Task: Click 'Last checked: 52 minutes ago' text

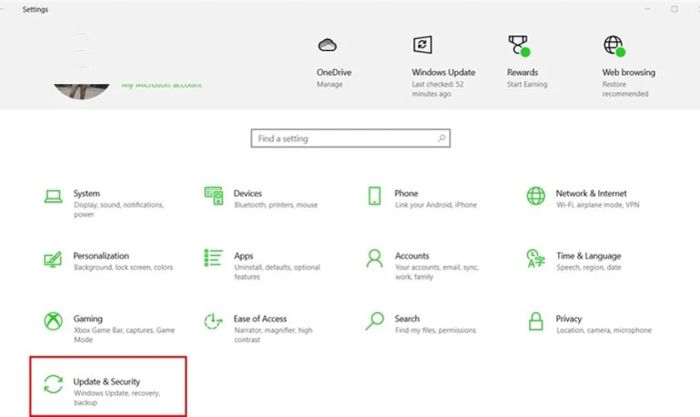Action: point(438,89)
